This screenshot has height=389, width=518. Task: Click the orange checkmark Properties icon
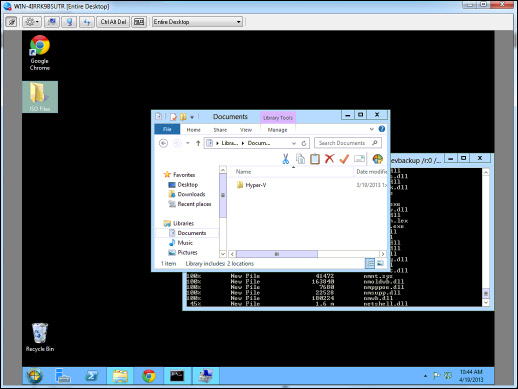click(x=344, y=159)
